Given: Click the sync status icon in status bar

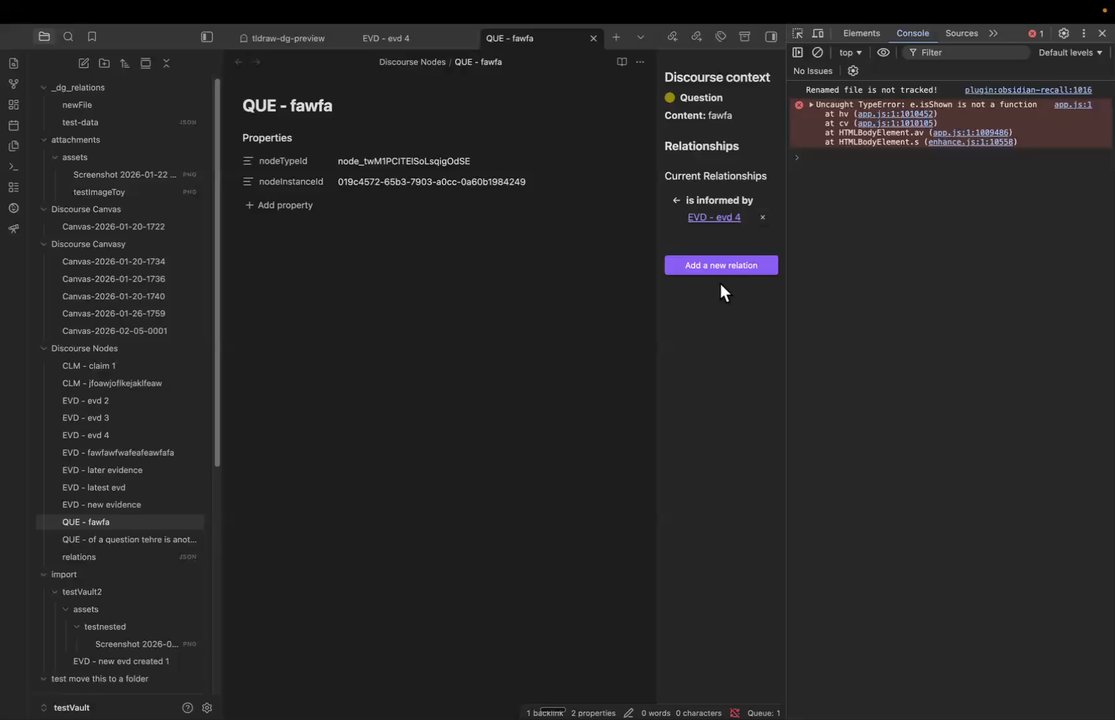Looking at the screenshot, I should [x=735, y=713].
